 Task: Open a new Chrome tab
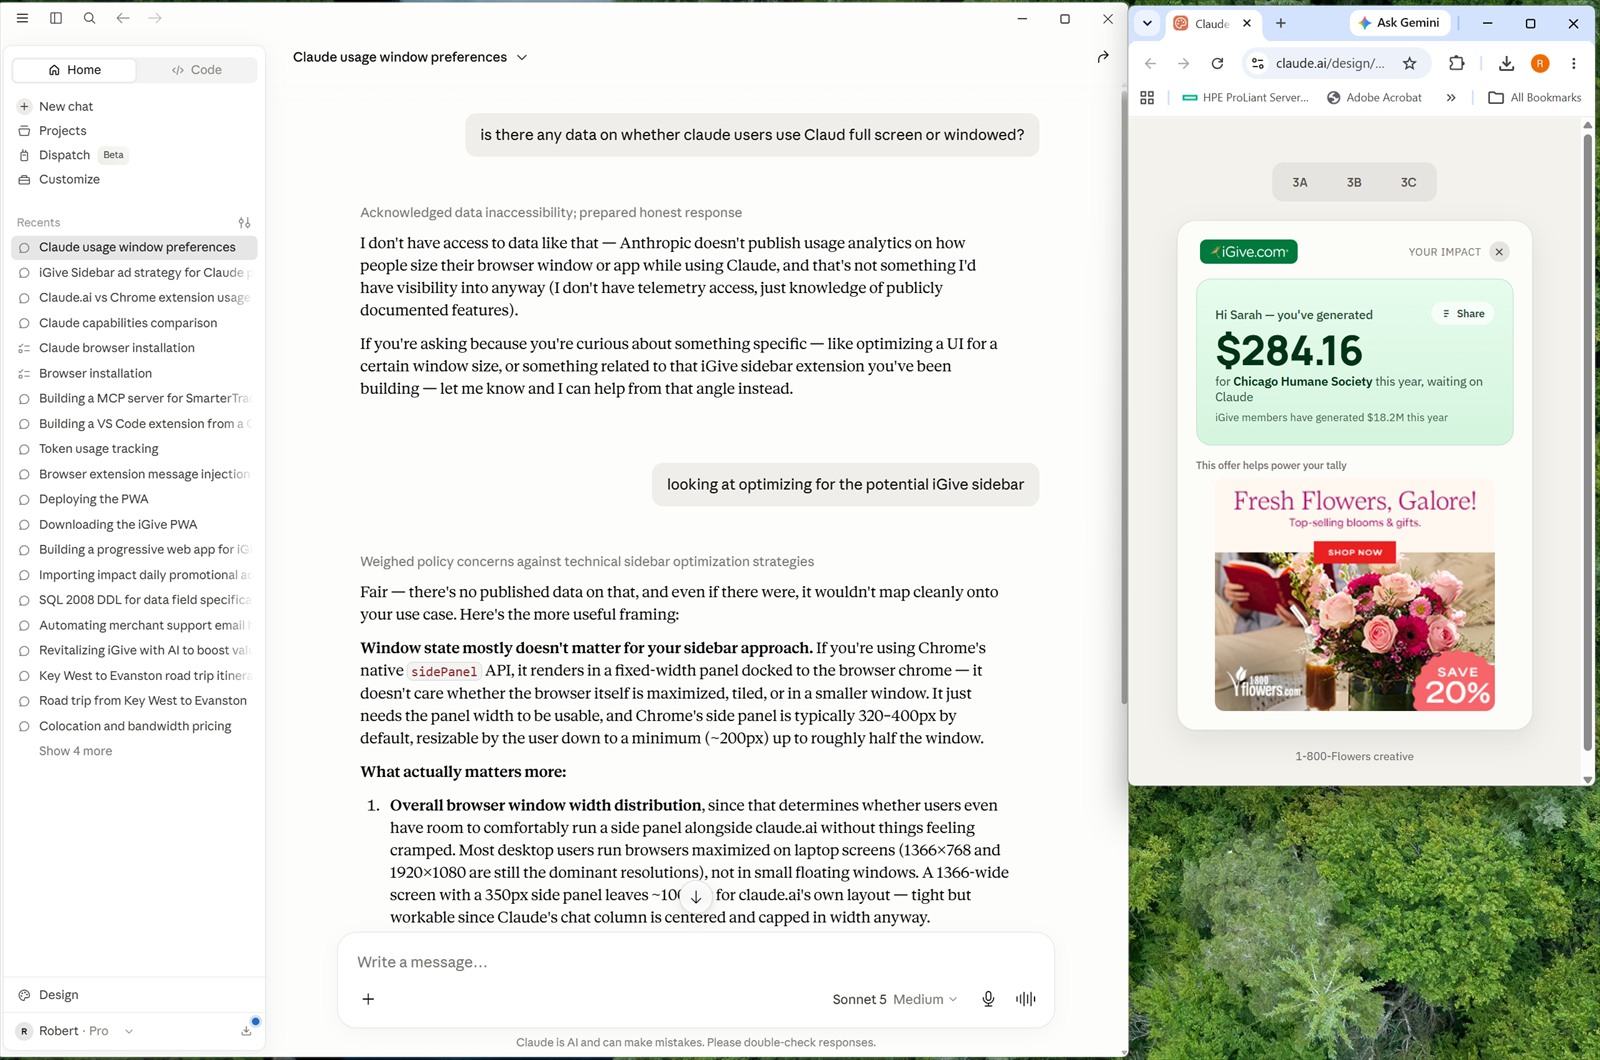(1281, 23)
